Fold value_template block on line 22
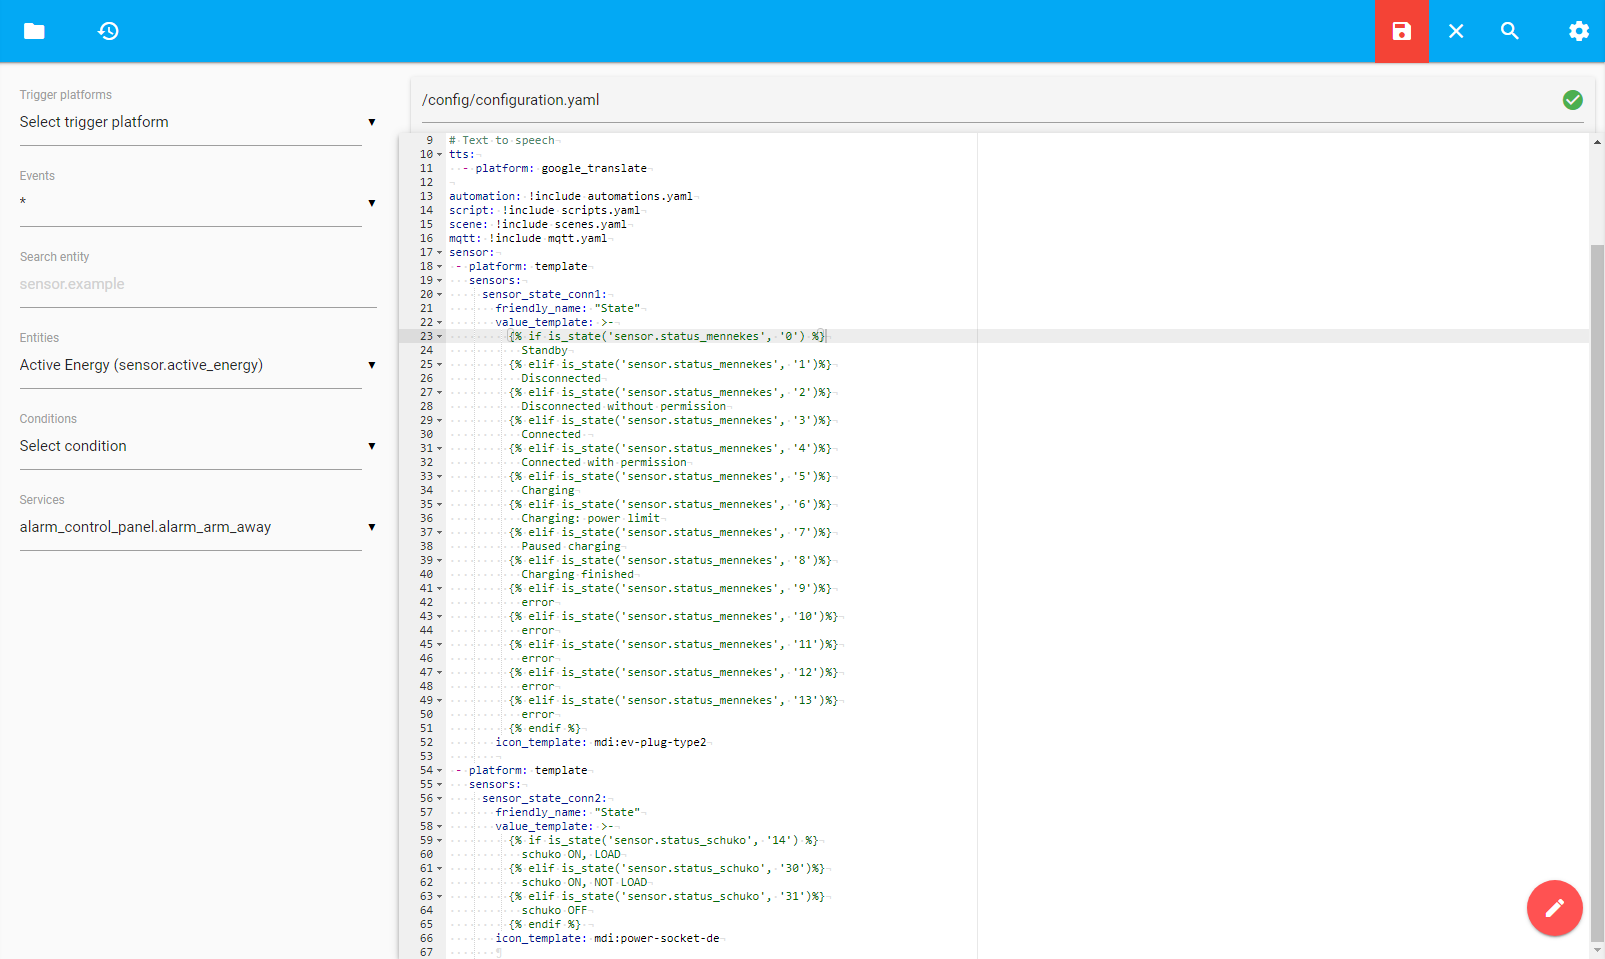Screen dimensions: 1605x959 439,323
